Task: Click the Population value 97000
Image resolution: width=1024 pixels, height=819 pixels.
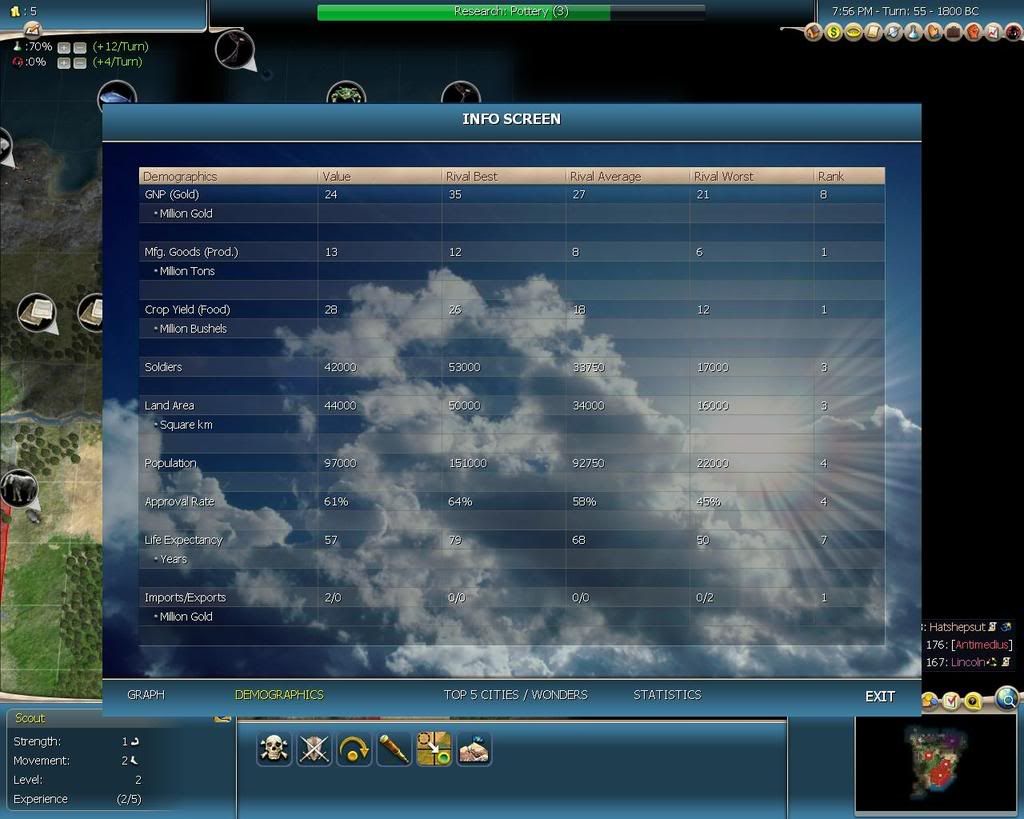Action: (x=340, y=463)
